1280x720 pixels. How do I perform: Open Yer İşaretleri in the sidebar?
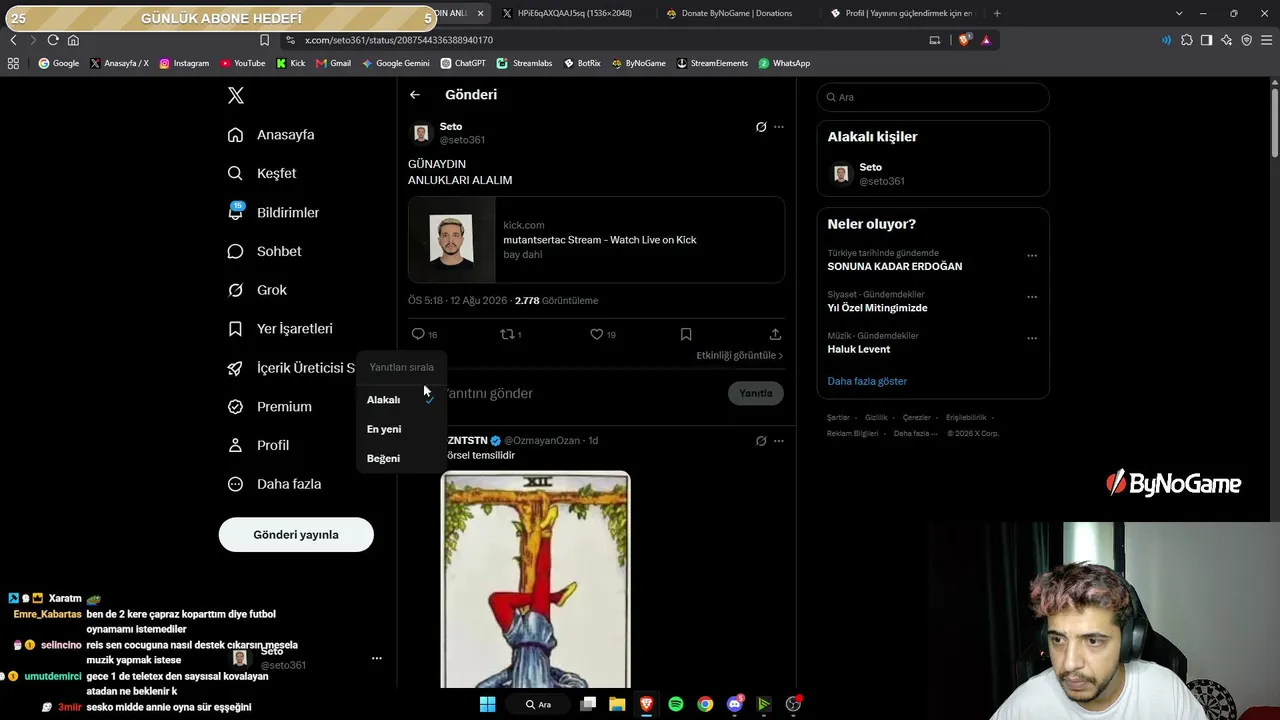281,329
